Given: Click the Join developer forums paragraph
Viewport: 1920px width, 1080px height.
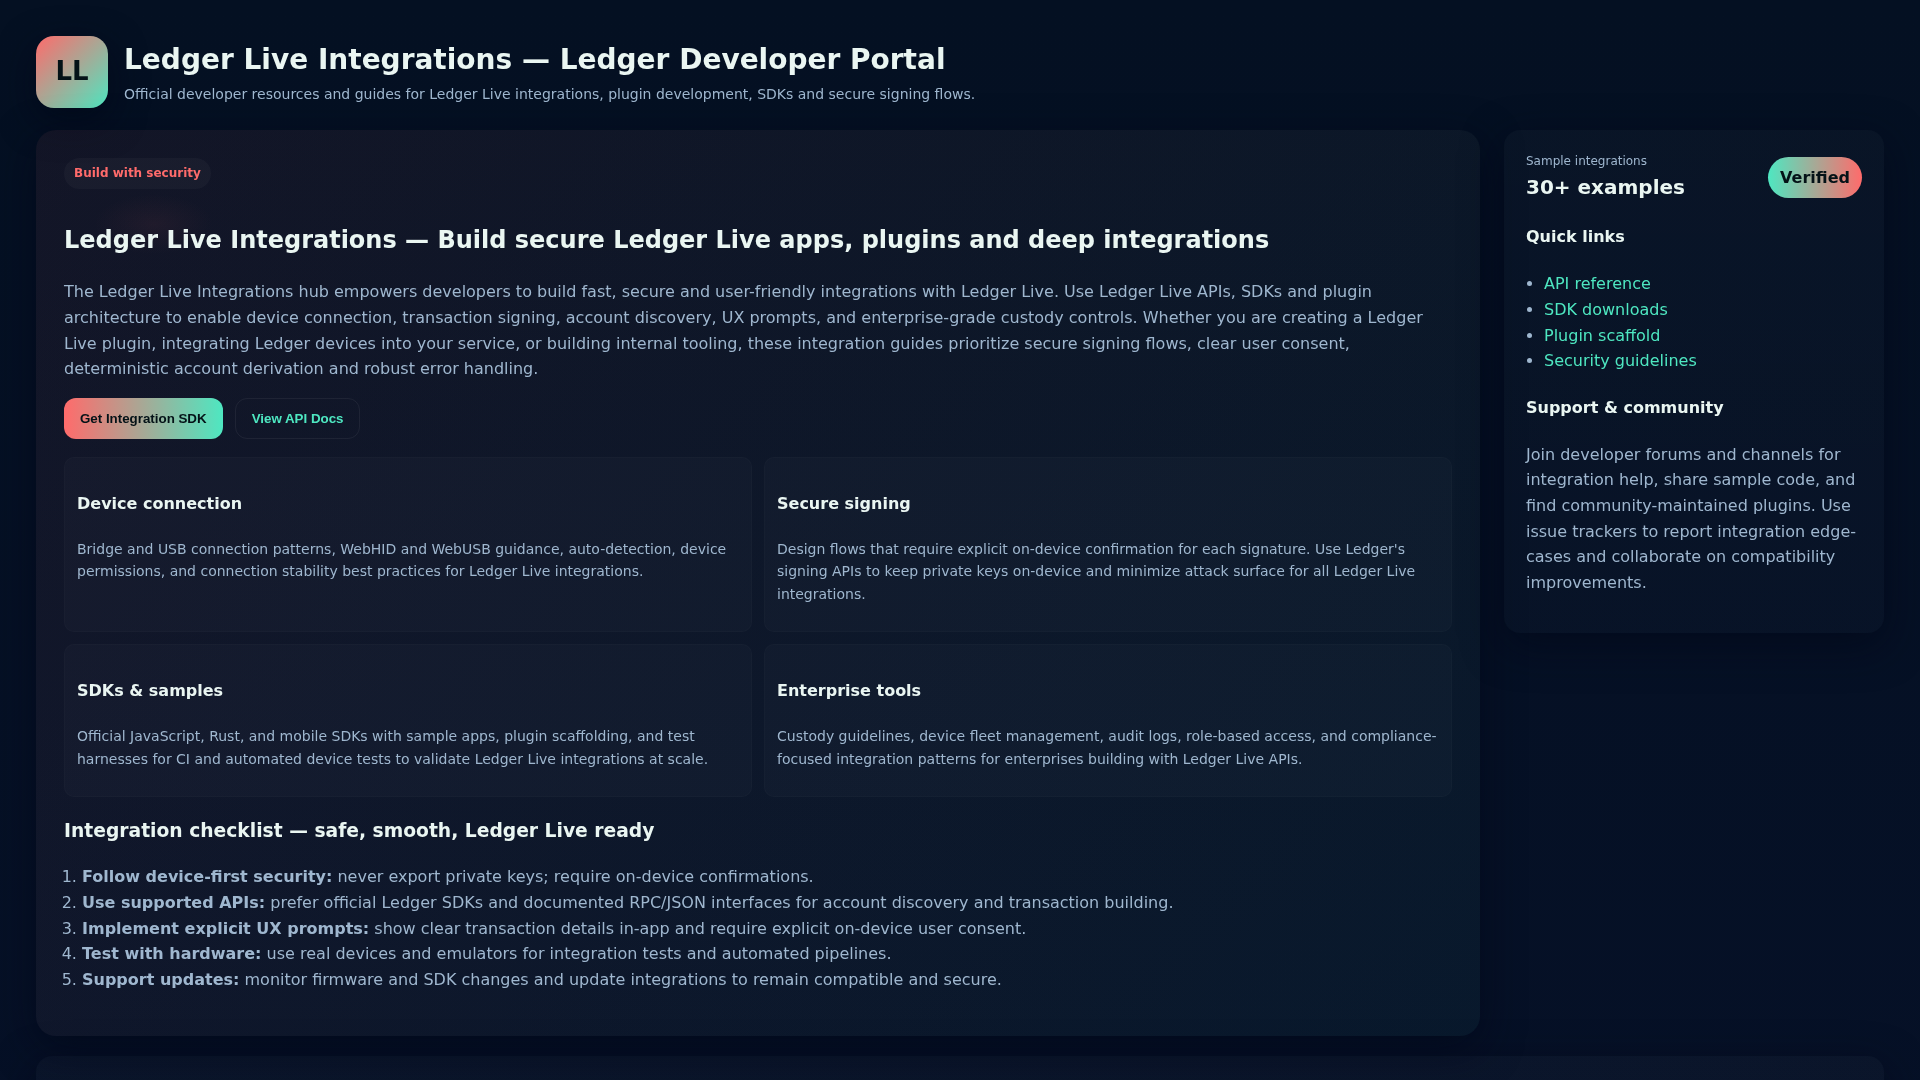Looking at the screenshot, I should (x=1691, y=519).
